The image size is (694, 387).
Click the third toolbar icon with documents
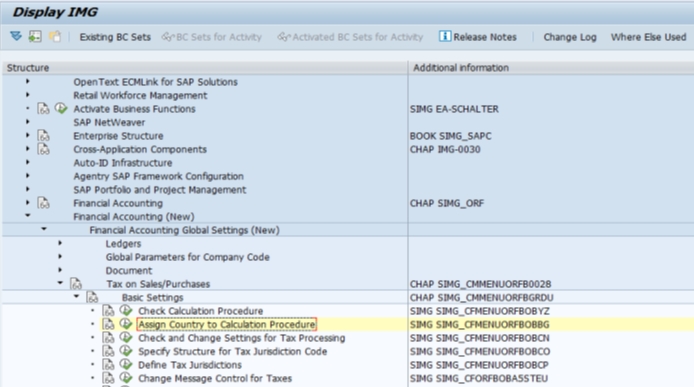point(55,36)
